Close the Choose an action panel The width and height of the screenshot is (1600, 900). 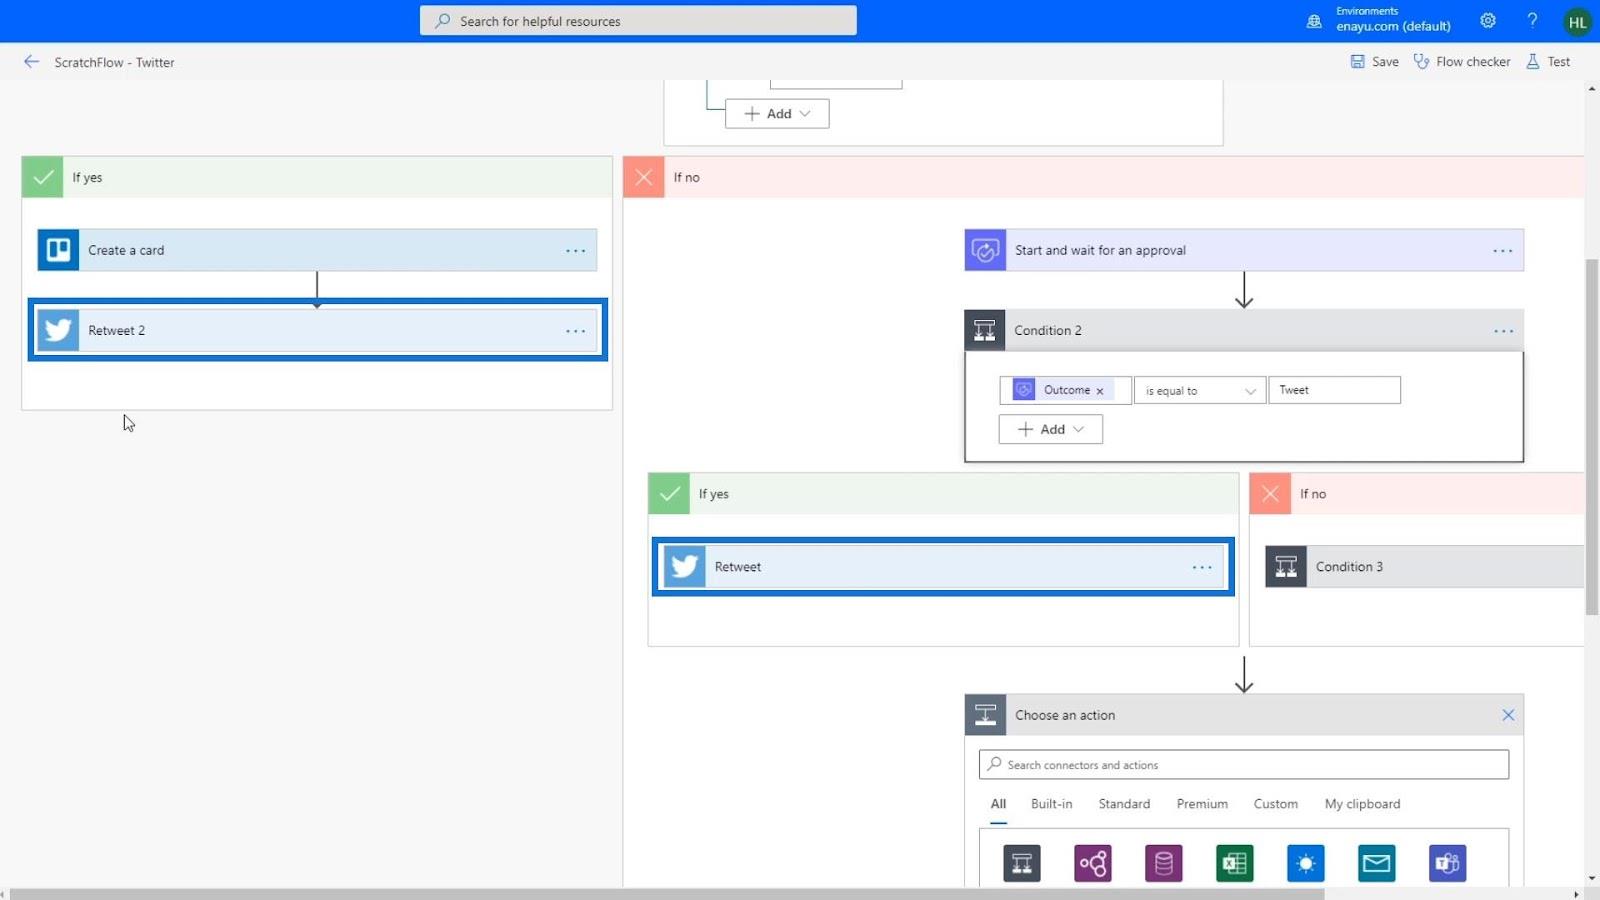[1508, 715]
